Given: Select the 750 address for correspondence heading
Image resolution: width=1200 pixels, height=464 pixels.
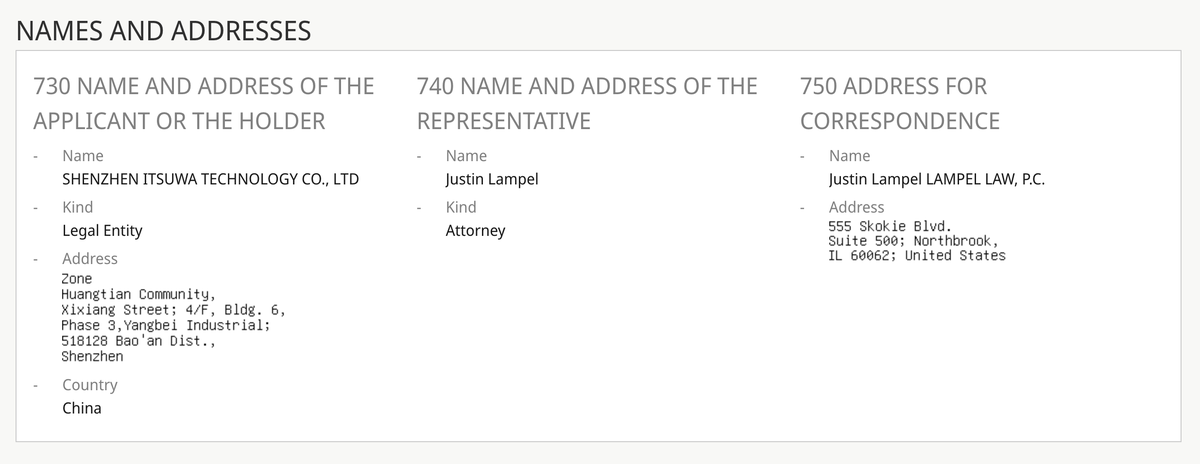Looking at the screenshot, I should [900, 103].
